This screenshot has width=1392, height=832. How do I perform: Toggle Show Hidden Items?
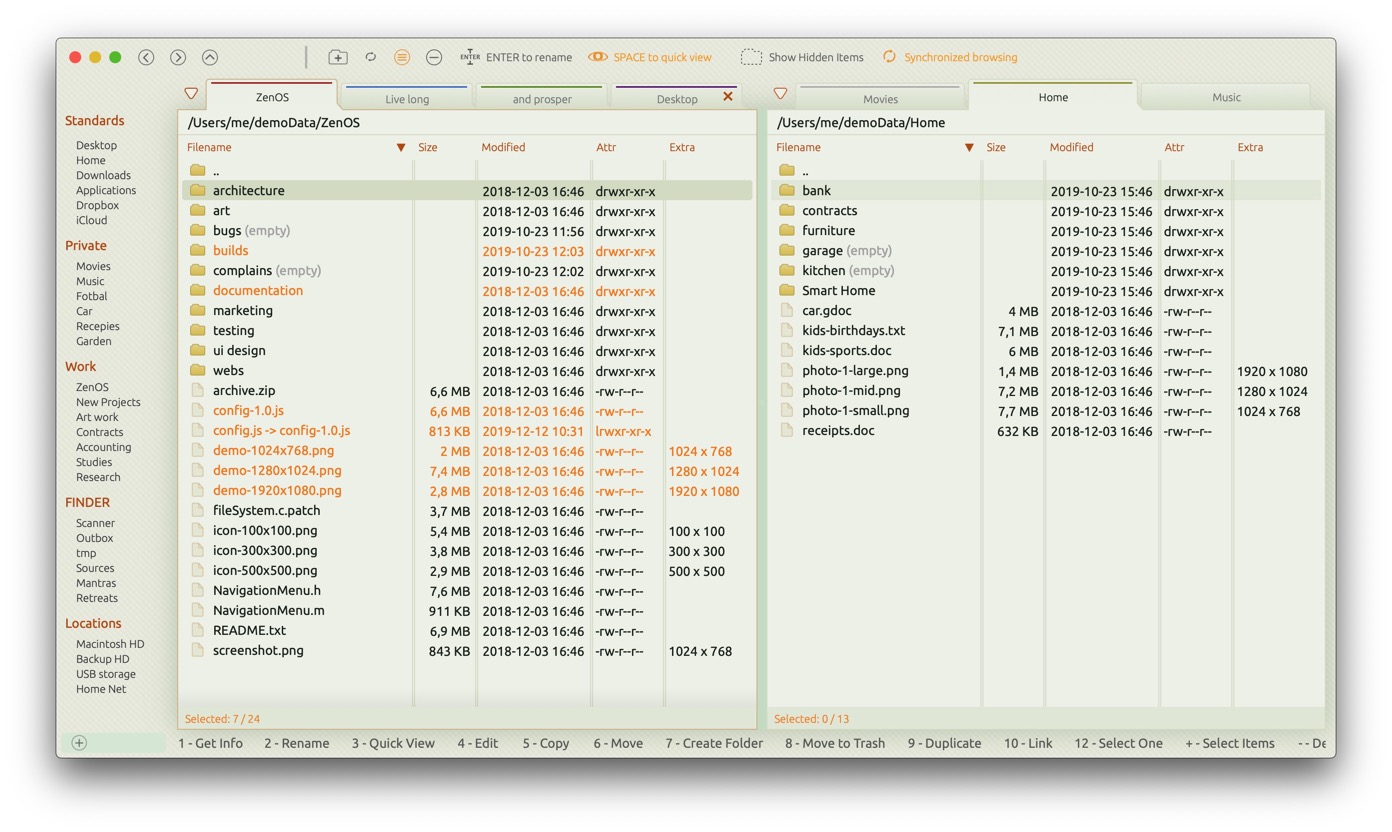(x=802, y=58)
